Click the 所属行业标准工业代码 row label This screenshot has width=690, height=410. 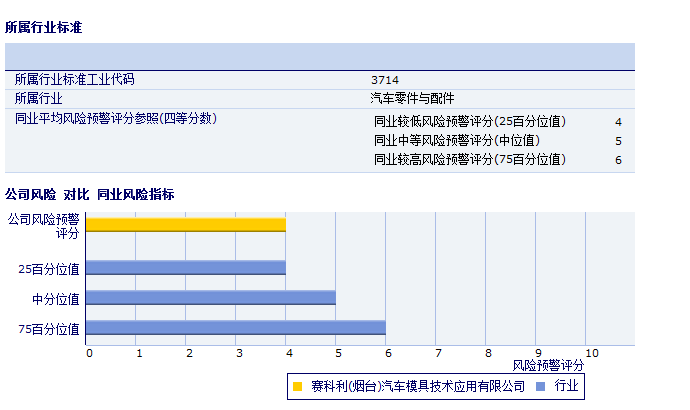point(74,79)
